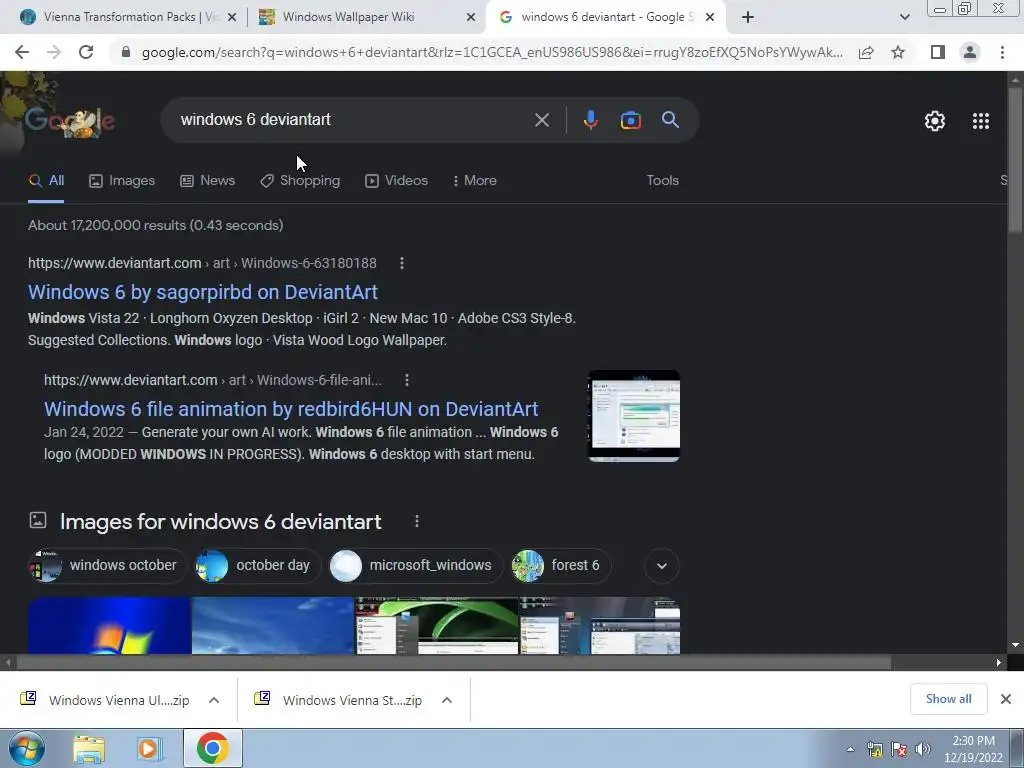Share this page from address bar
Image resolution: width=1024 pixels, height=768 pixels.
click(866, 52)
